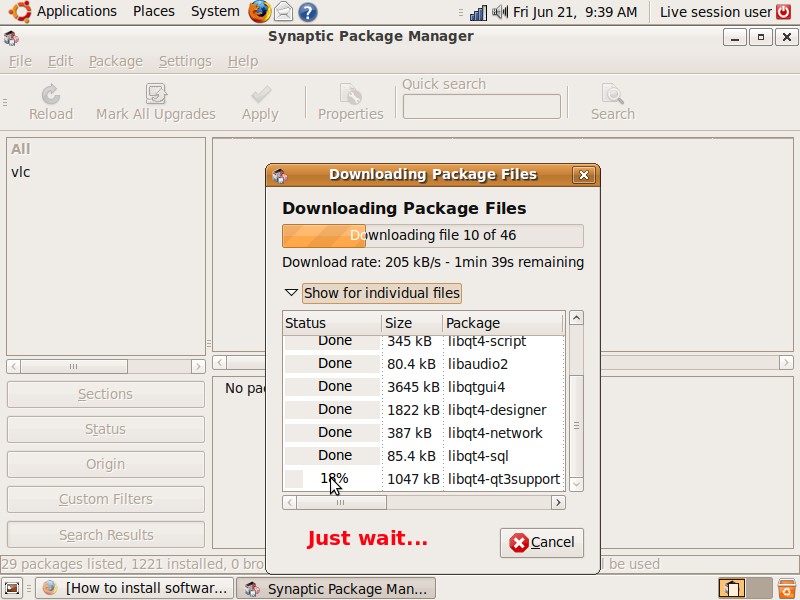Open the mail client launcher icon
The width and height of the screenshot is (800, 600).
(284, 12)
